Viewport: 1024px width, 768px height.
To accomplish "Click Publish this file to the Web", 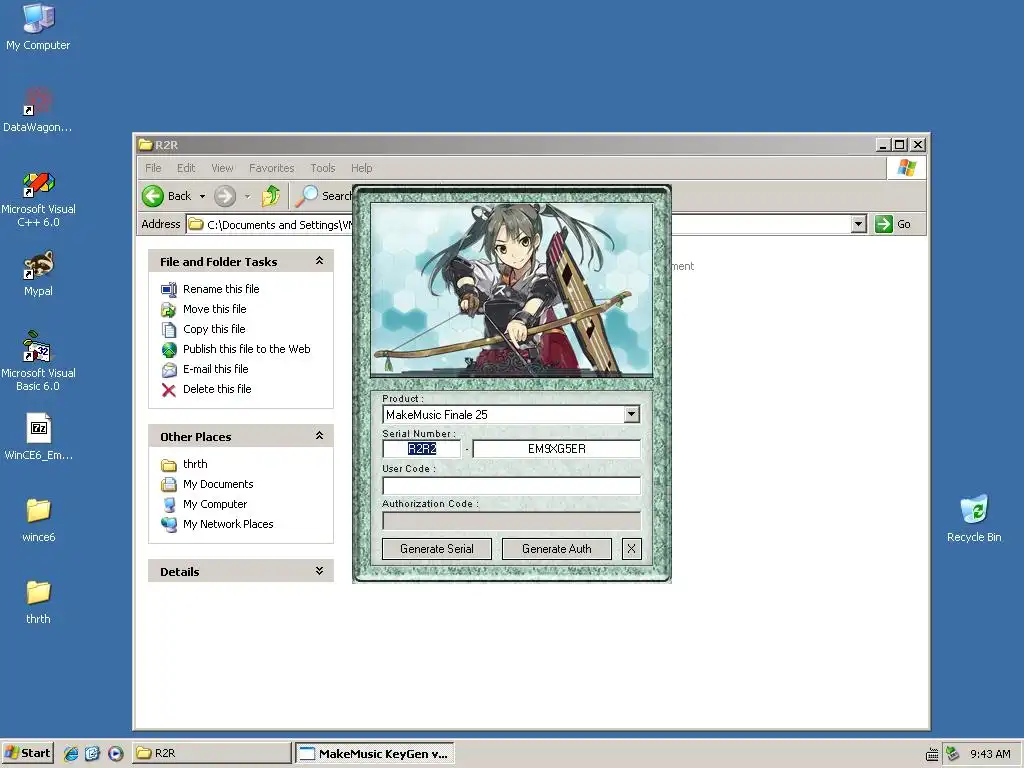I will (246, 349).
